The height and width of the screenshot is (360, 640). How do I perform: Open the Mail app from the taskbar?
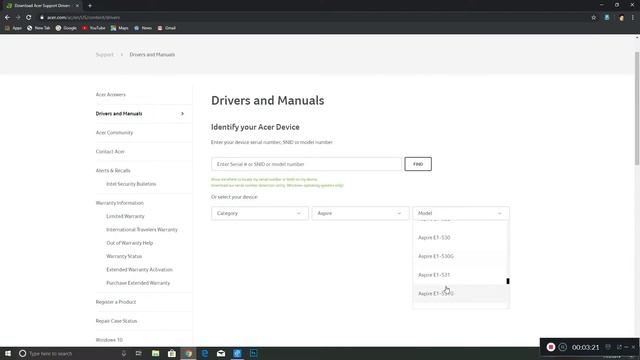coord(221,353)
